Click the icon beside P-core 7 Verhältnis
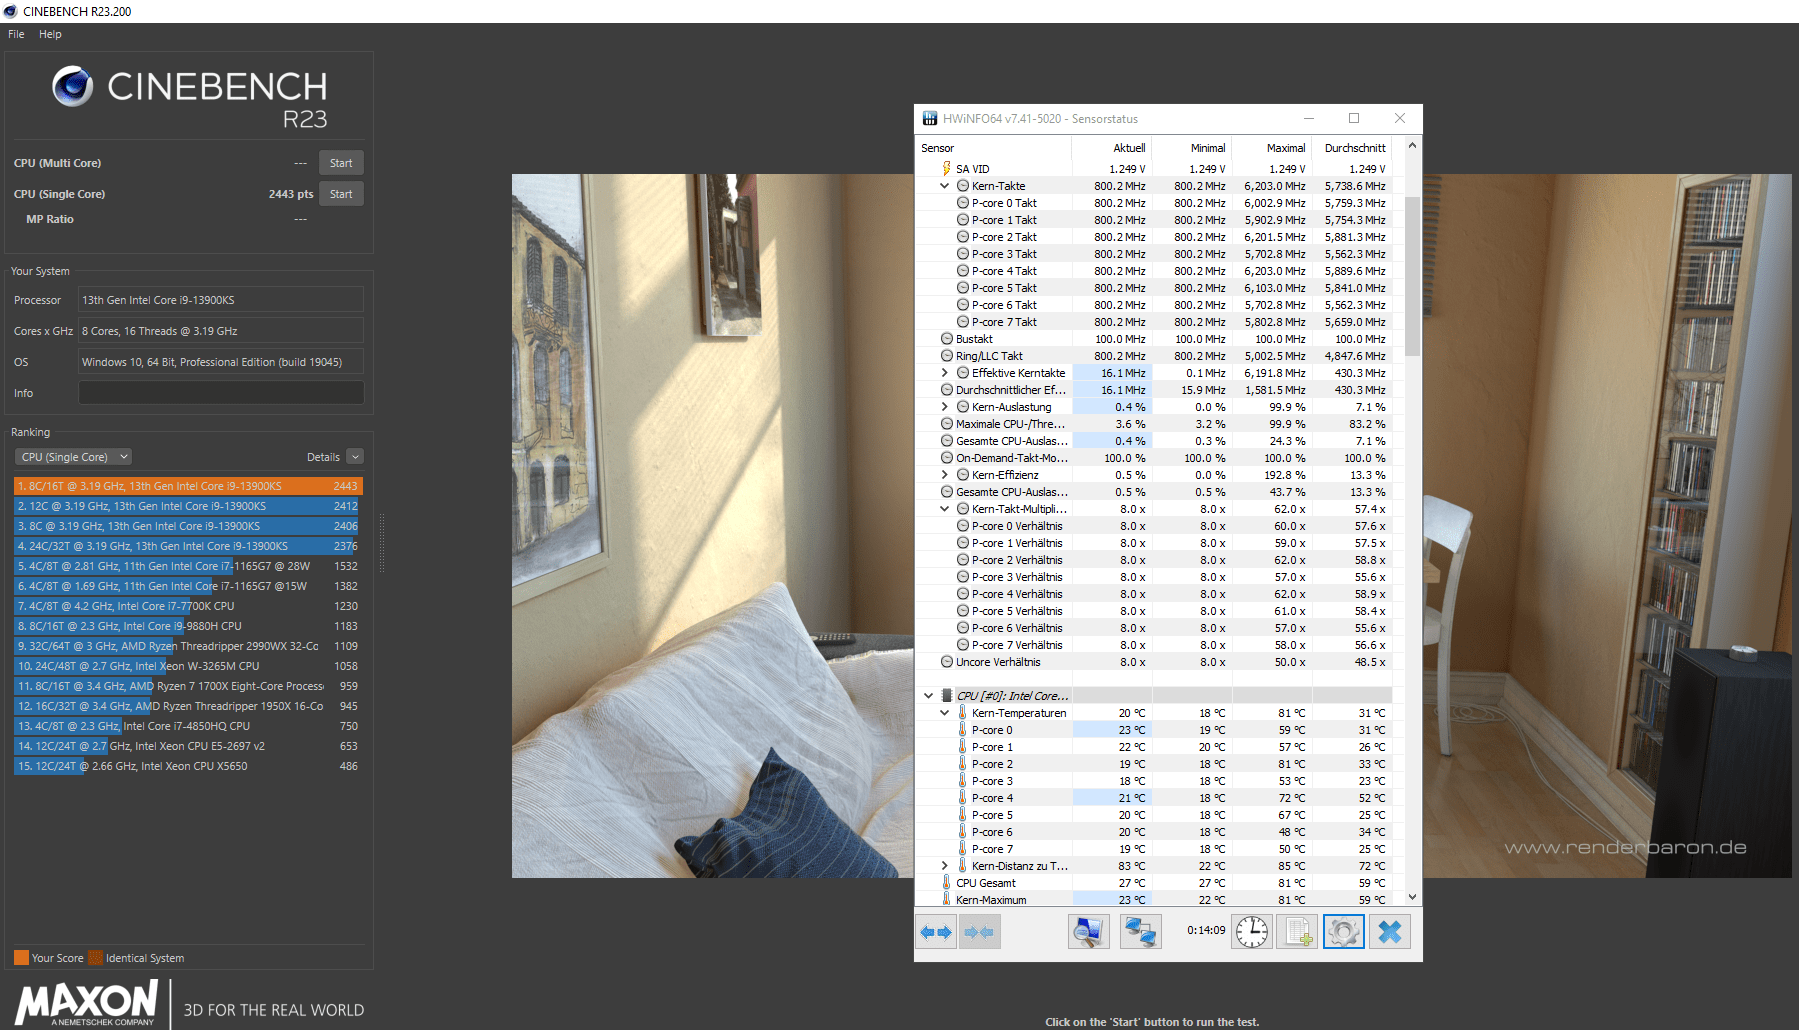 tap(962, 645)
